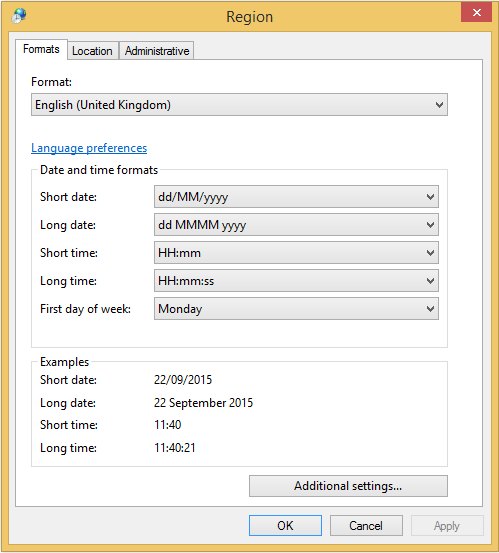Close the Region dialog window
This screenshot has width=499, height=553.
476,13
